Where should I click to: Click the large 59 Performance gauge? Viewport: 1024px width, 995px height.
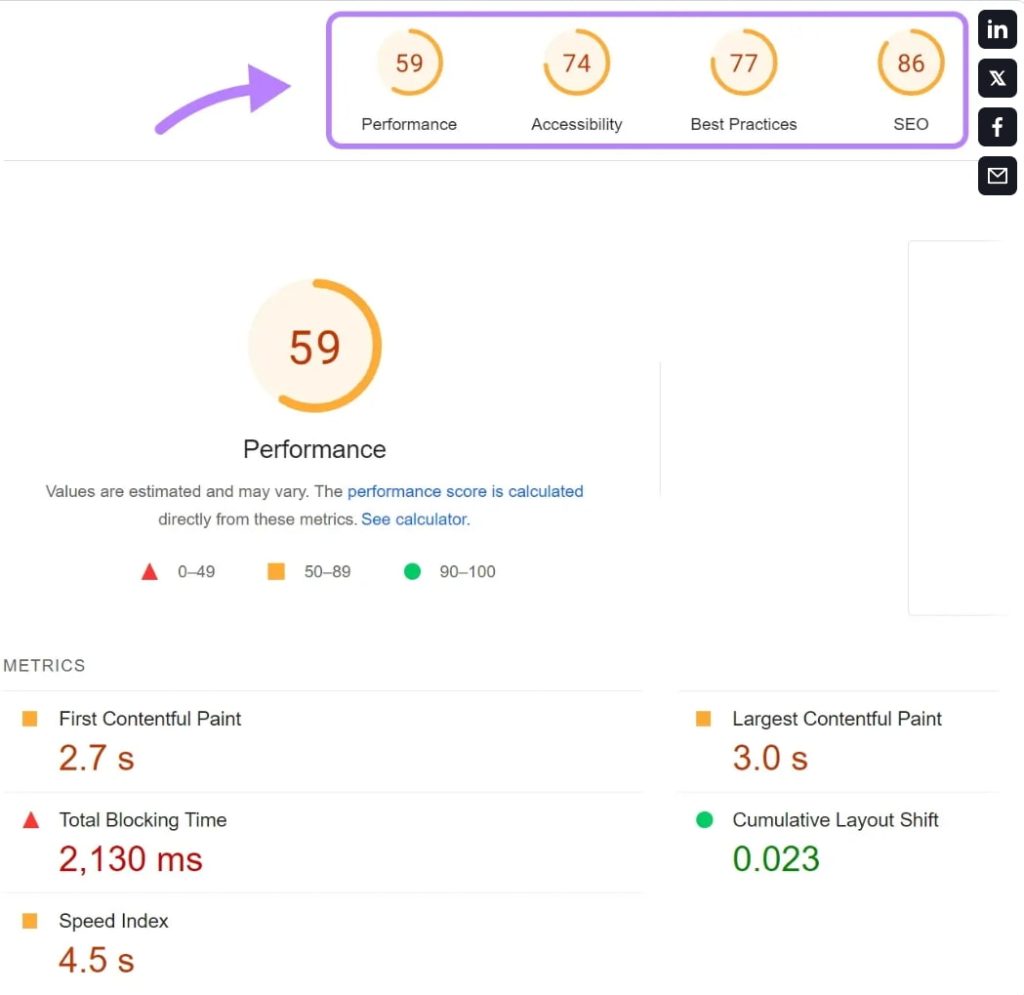315,346
